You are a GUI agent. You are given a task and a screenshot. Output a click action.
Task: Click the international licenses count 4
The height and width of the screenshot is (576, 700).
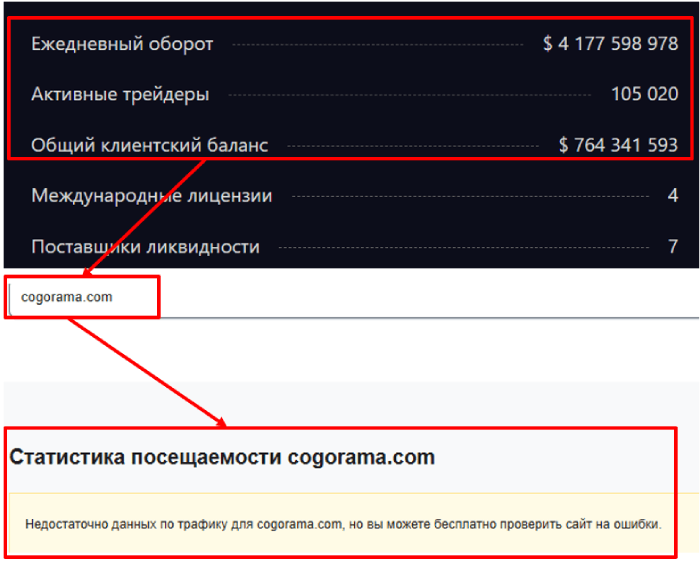pyautogui.click(x=673, y=196)
